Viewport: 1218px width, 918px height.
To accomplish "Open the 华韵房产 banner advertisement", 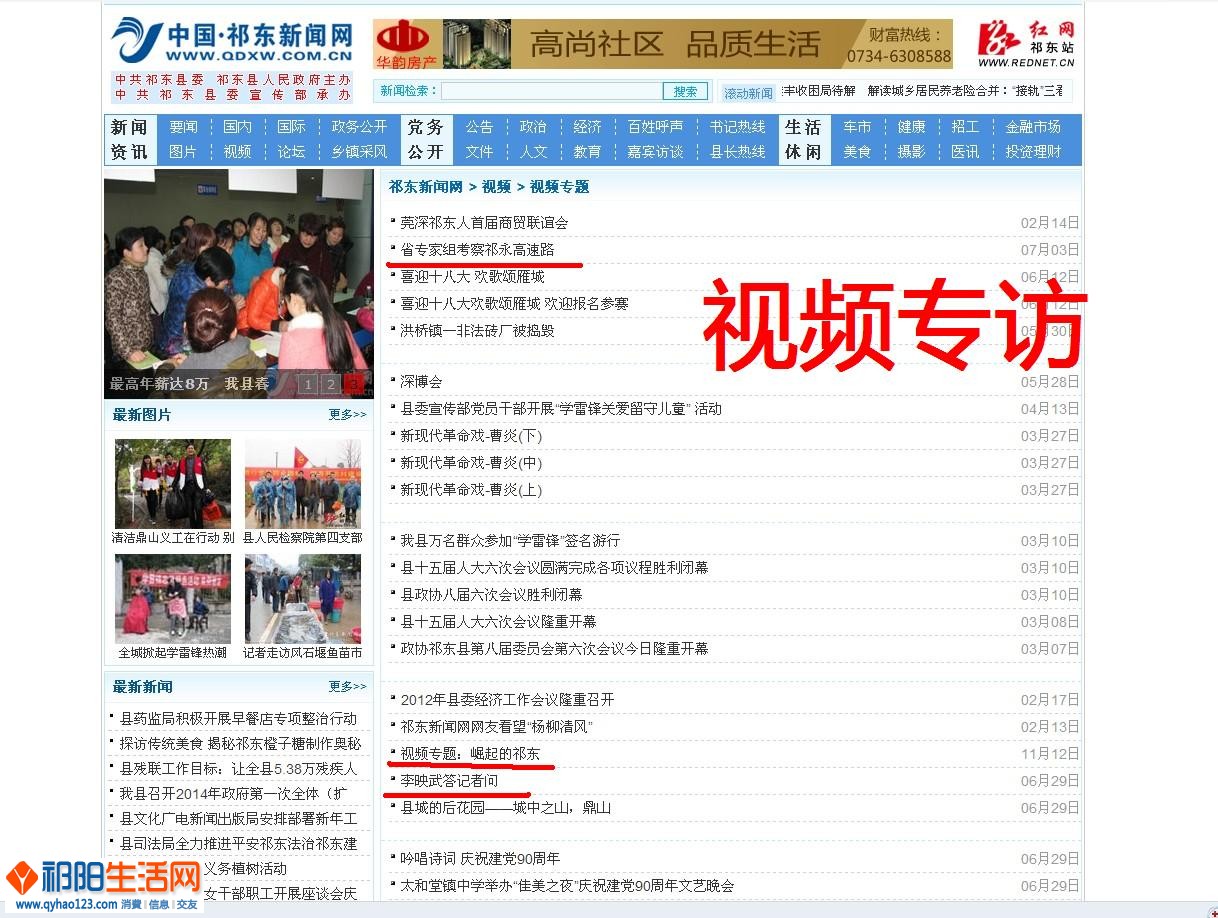I will coord(663,44).
